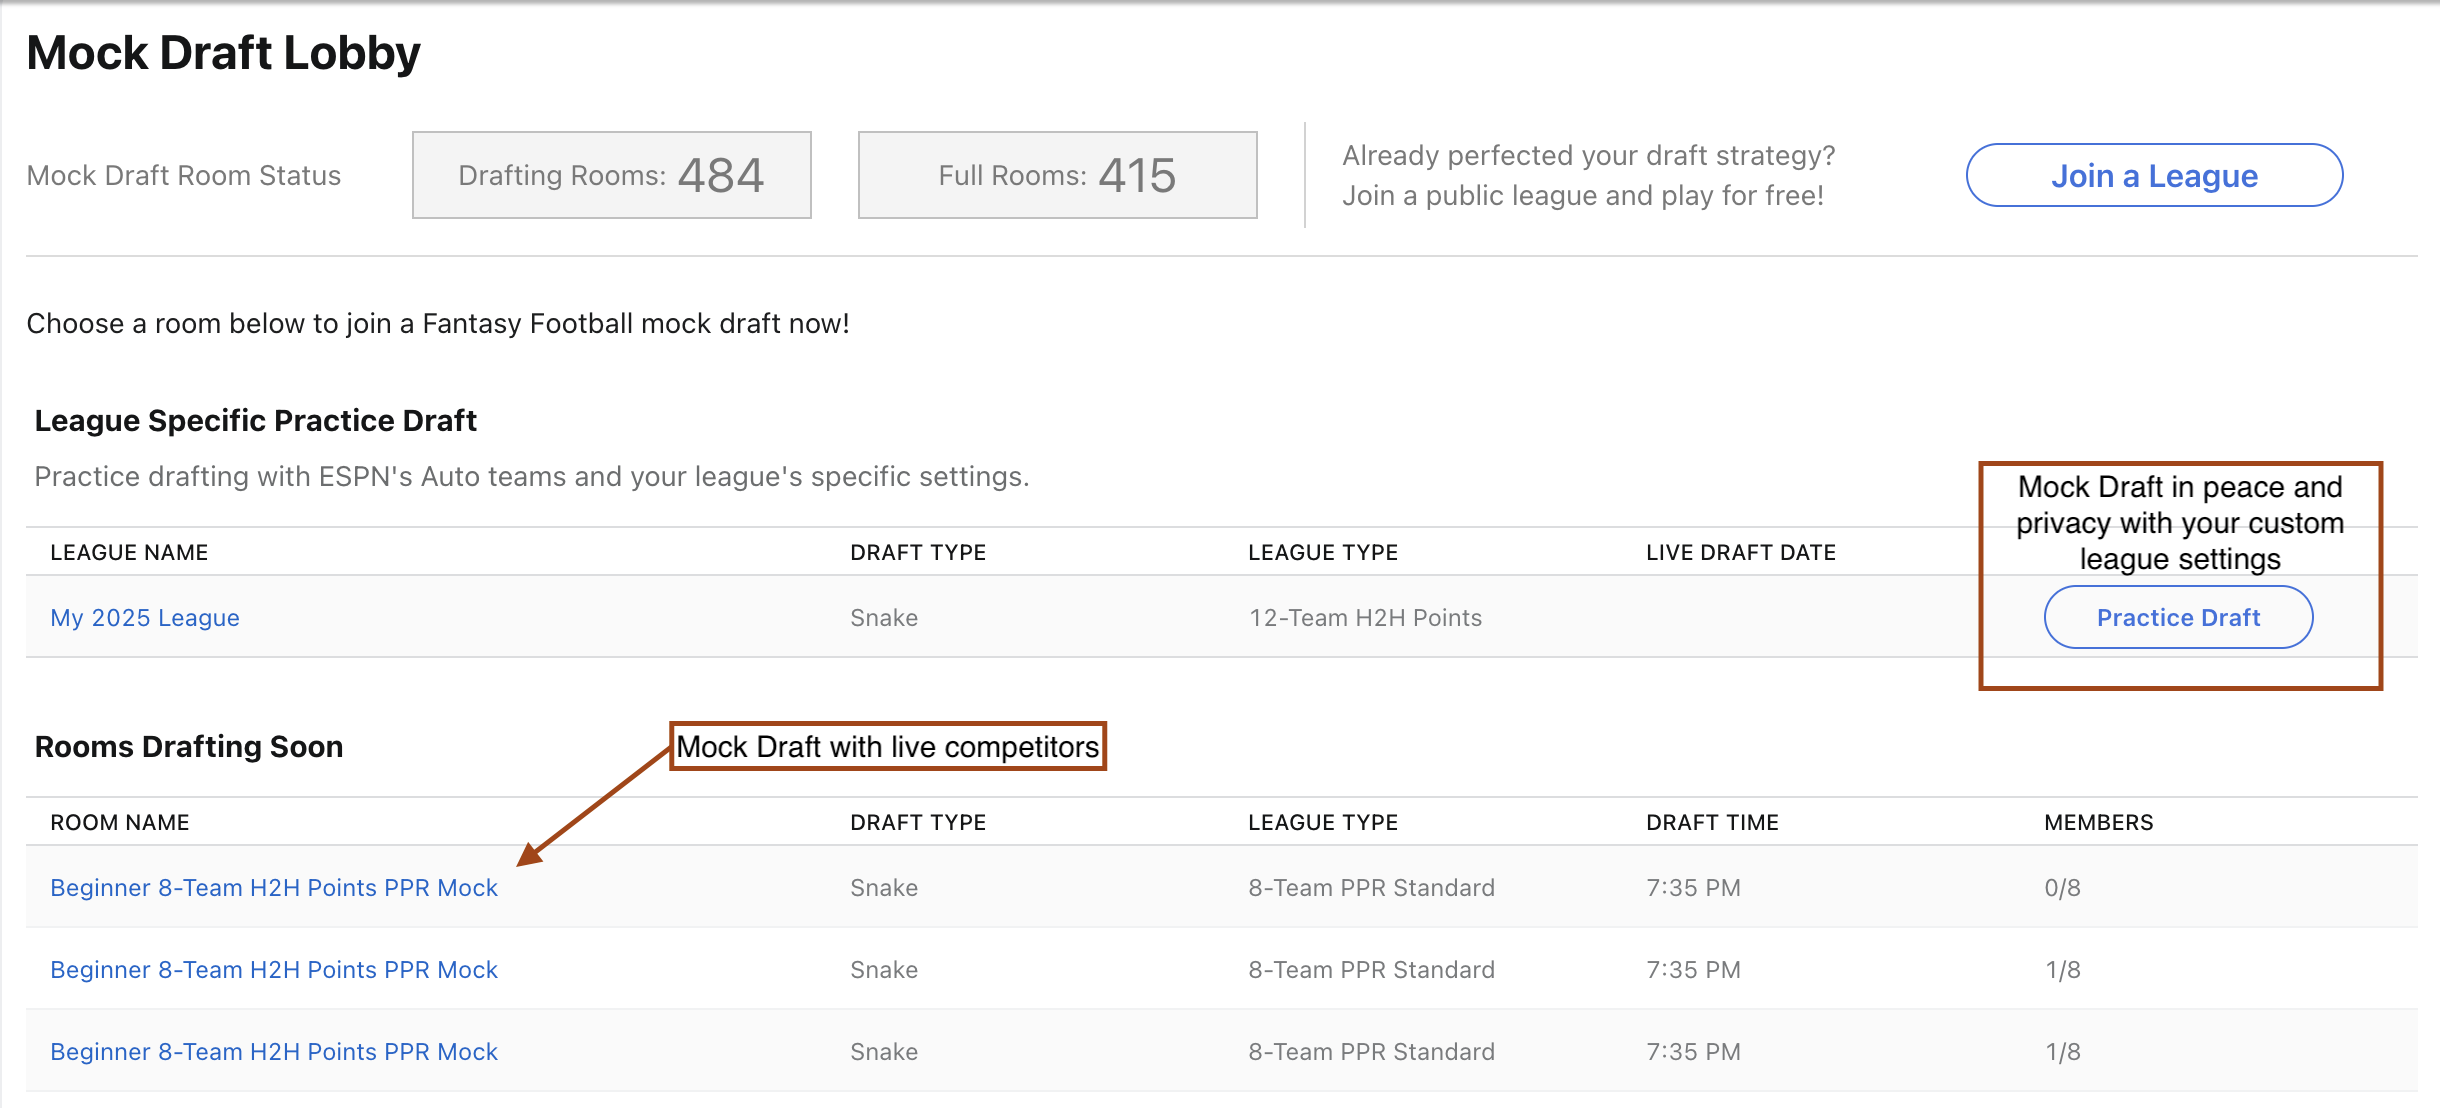Open the second Beginner 8-Team PPR Mock room
2440x1108 pixels.
(273, 970)
